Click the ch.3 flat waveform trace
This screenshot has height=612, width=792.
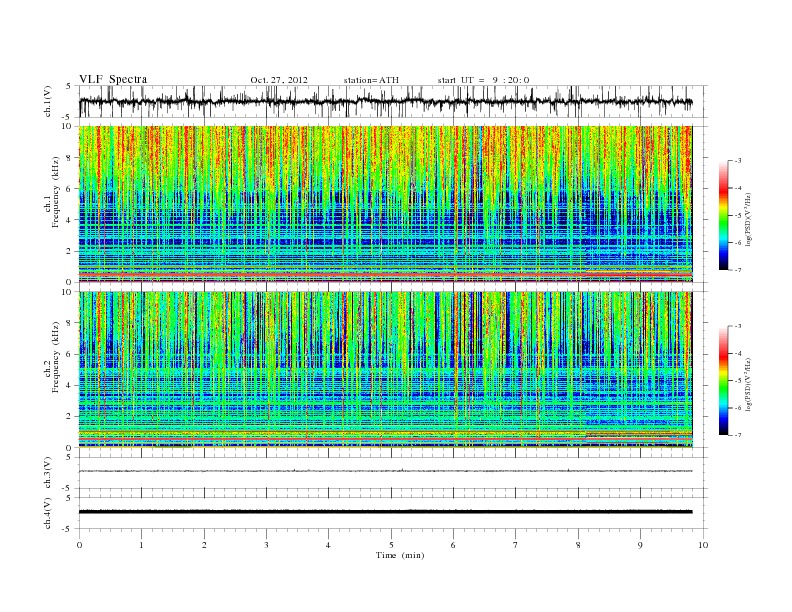tap(385, 471)
